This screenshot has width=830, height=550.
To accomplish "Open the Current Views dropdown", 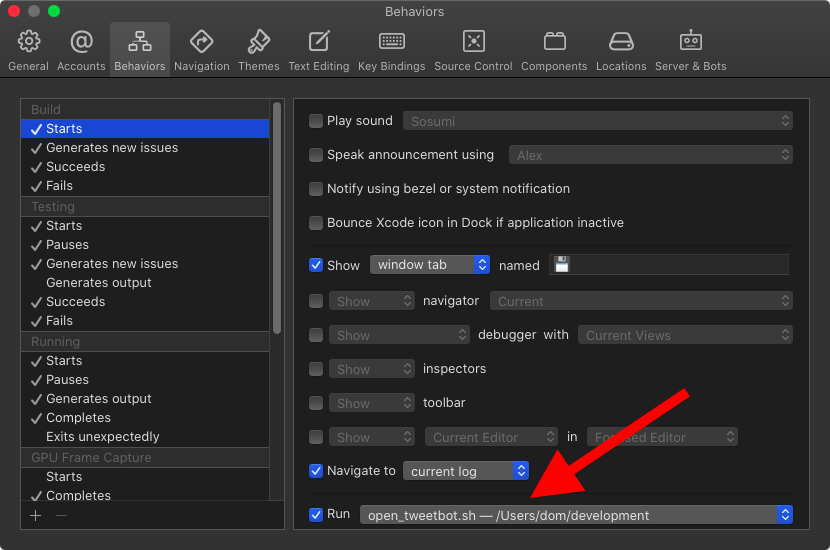I will pyautogui.click(x=685, y=335).
